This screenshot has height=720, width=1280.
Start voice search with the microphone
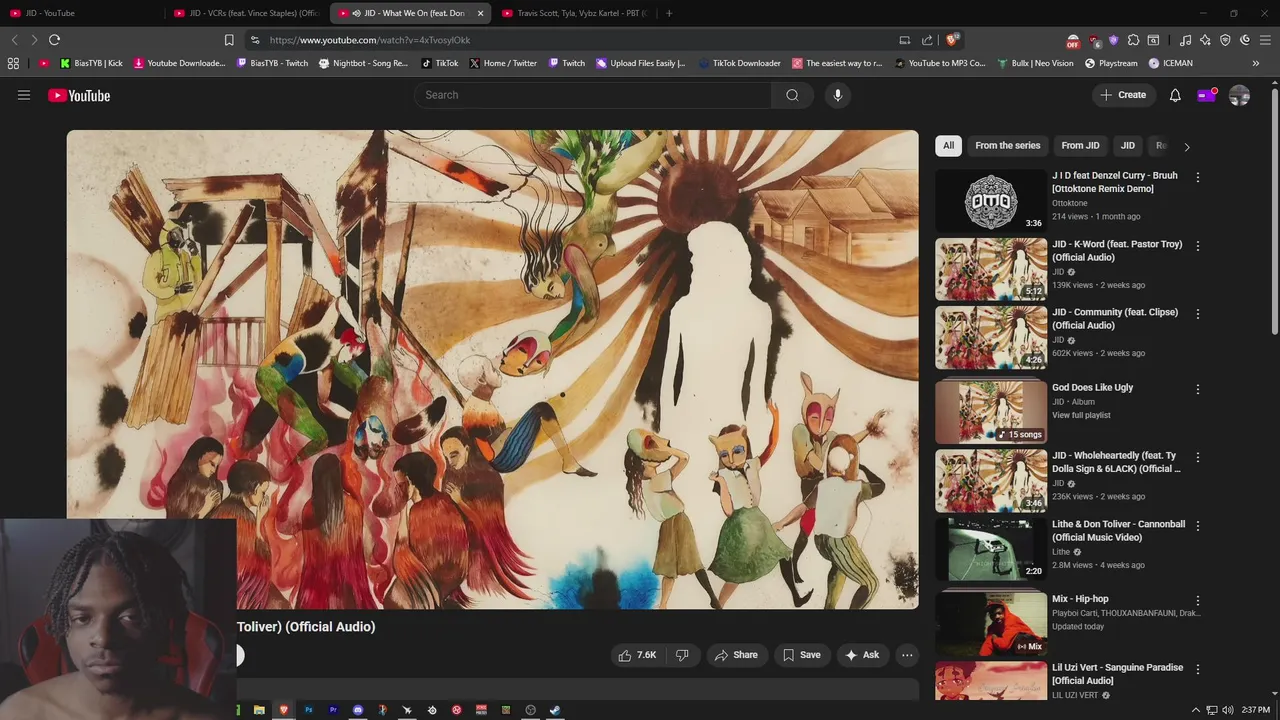click(x=838, y=95)
